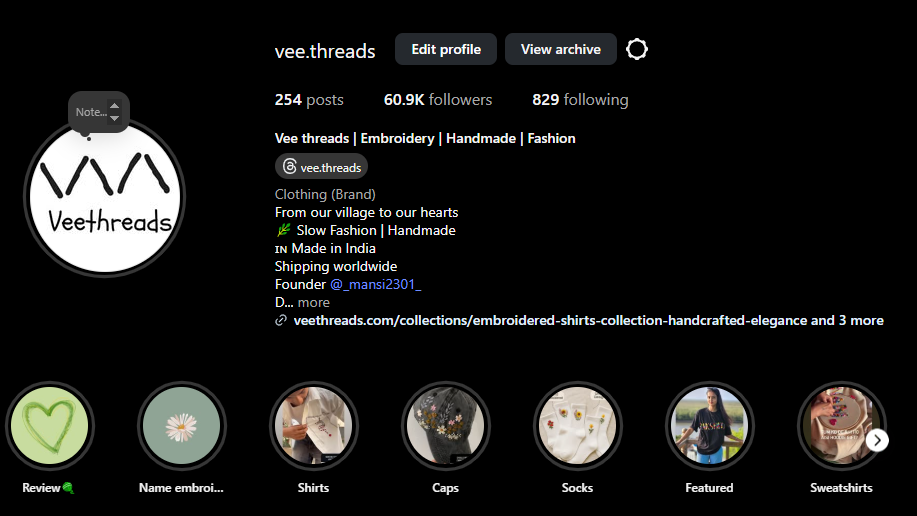The height and width of the screenshot is (516, 917).
Task: Click the link chain icon before veethreads.com
Action: click(x=281, y=320)
